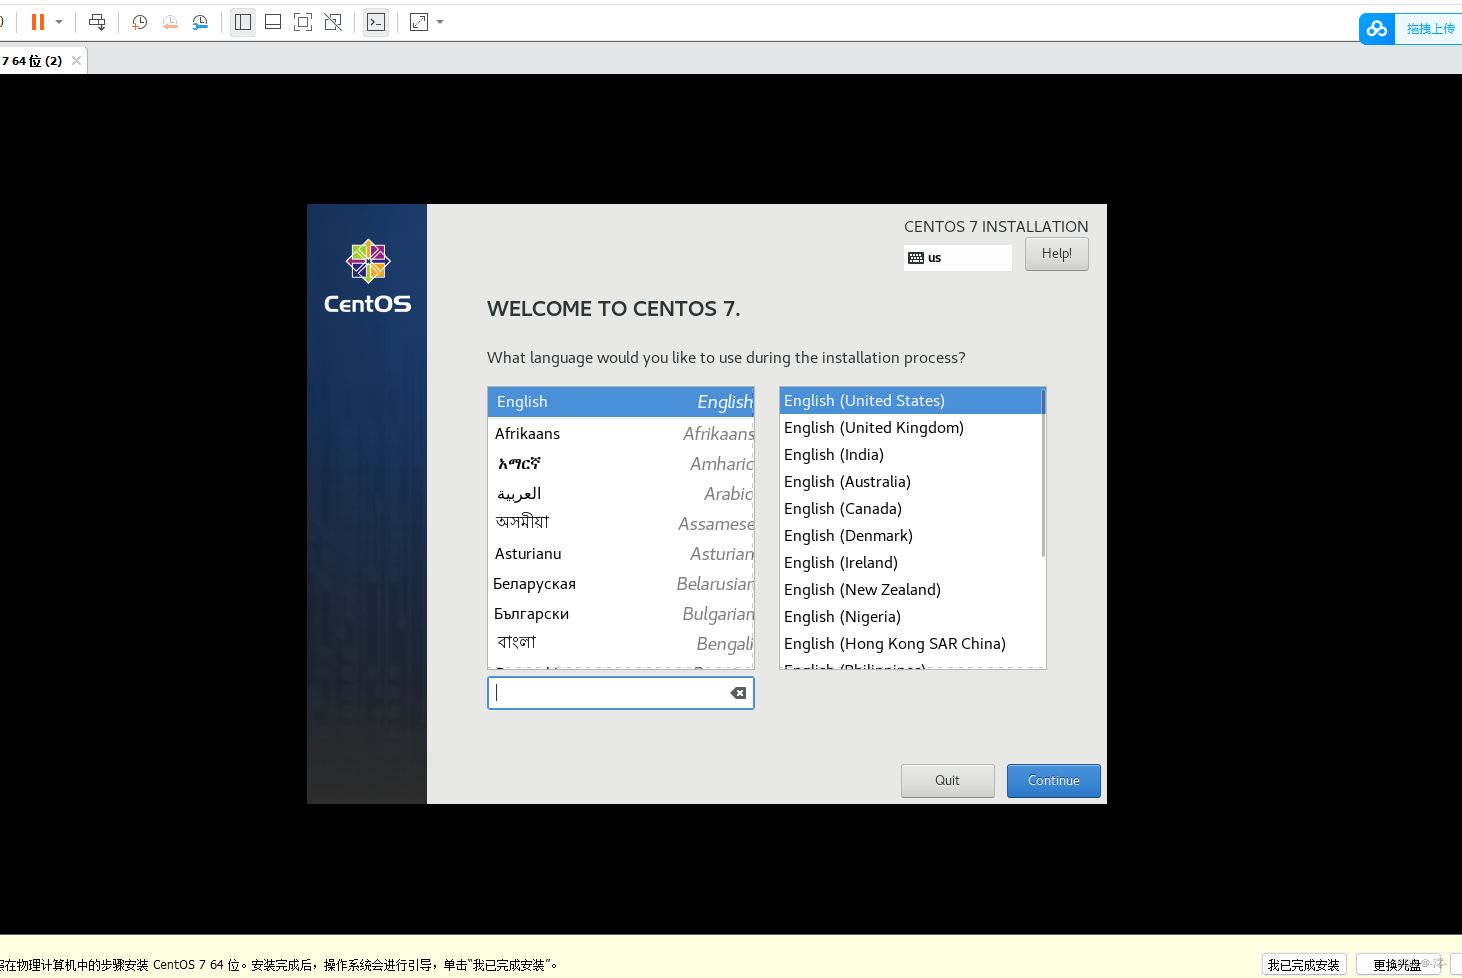Screen dimensions: 1462x978
Task: Click the Unity mode icon
Action: (x=333, y=22)
